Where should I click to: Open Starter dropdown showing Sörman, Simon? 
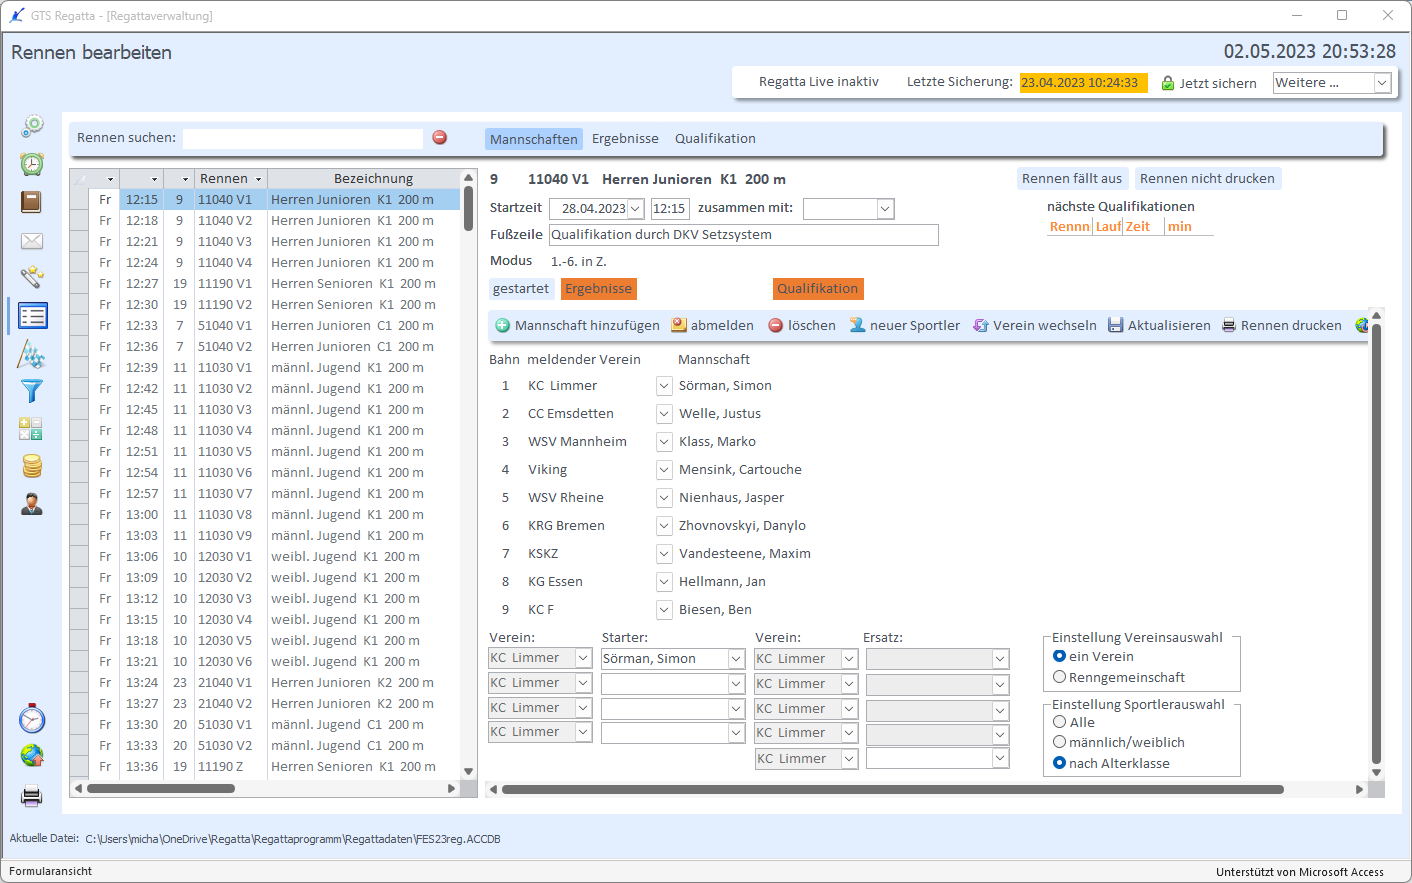point(736,659)
